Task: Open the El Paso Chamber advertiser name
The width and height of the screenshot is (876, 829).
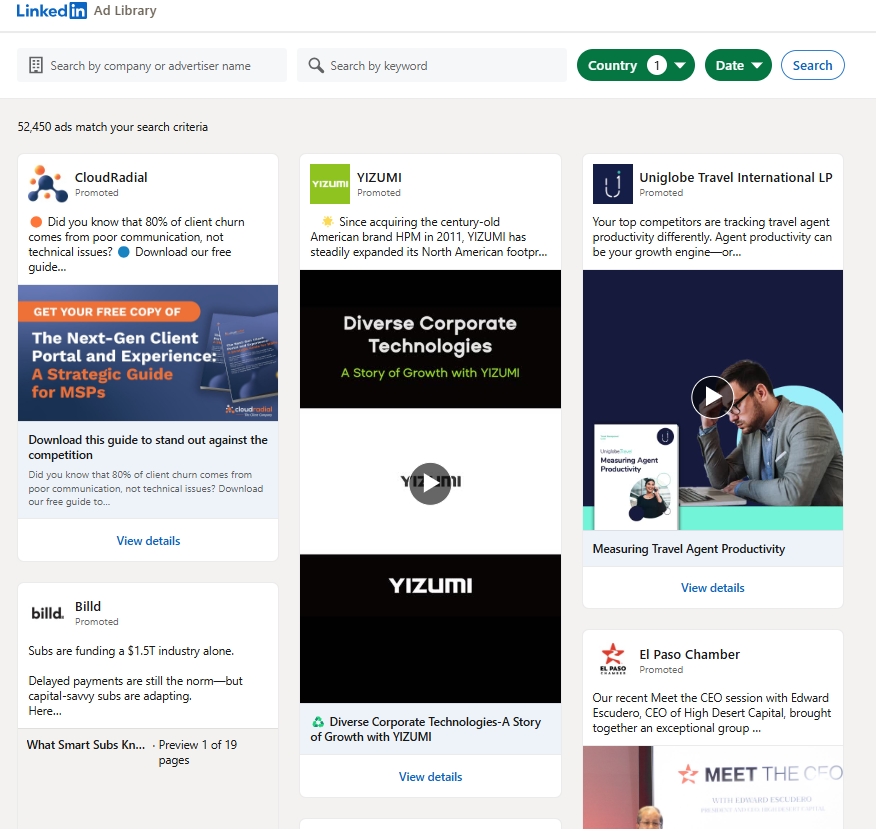Action: coord(689,655)
